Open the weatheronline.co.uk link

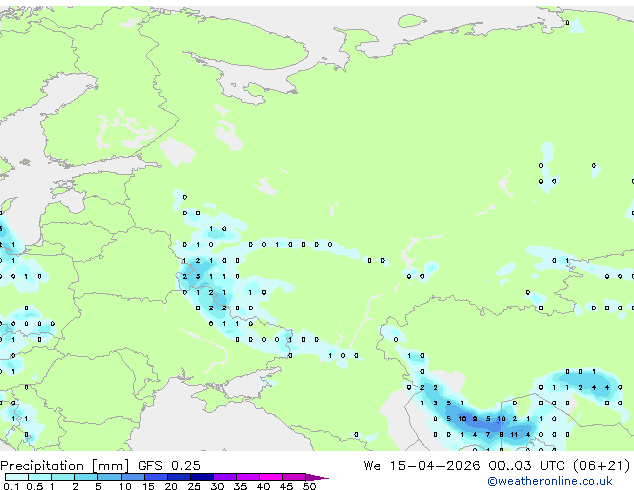point(550,481)
